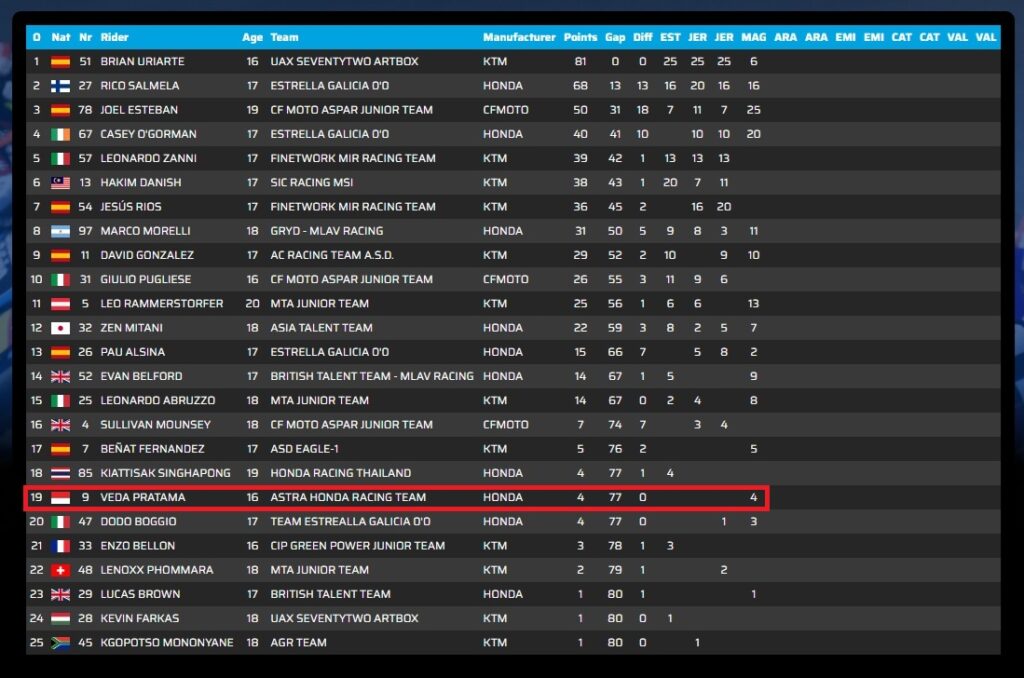This screenshot has height=678, width=1024.
Task: Click CFMOTO manufacturer in Joel Esteban's row
Action: tap(505, 110)
